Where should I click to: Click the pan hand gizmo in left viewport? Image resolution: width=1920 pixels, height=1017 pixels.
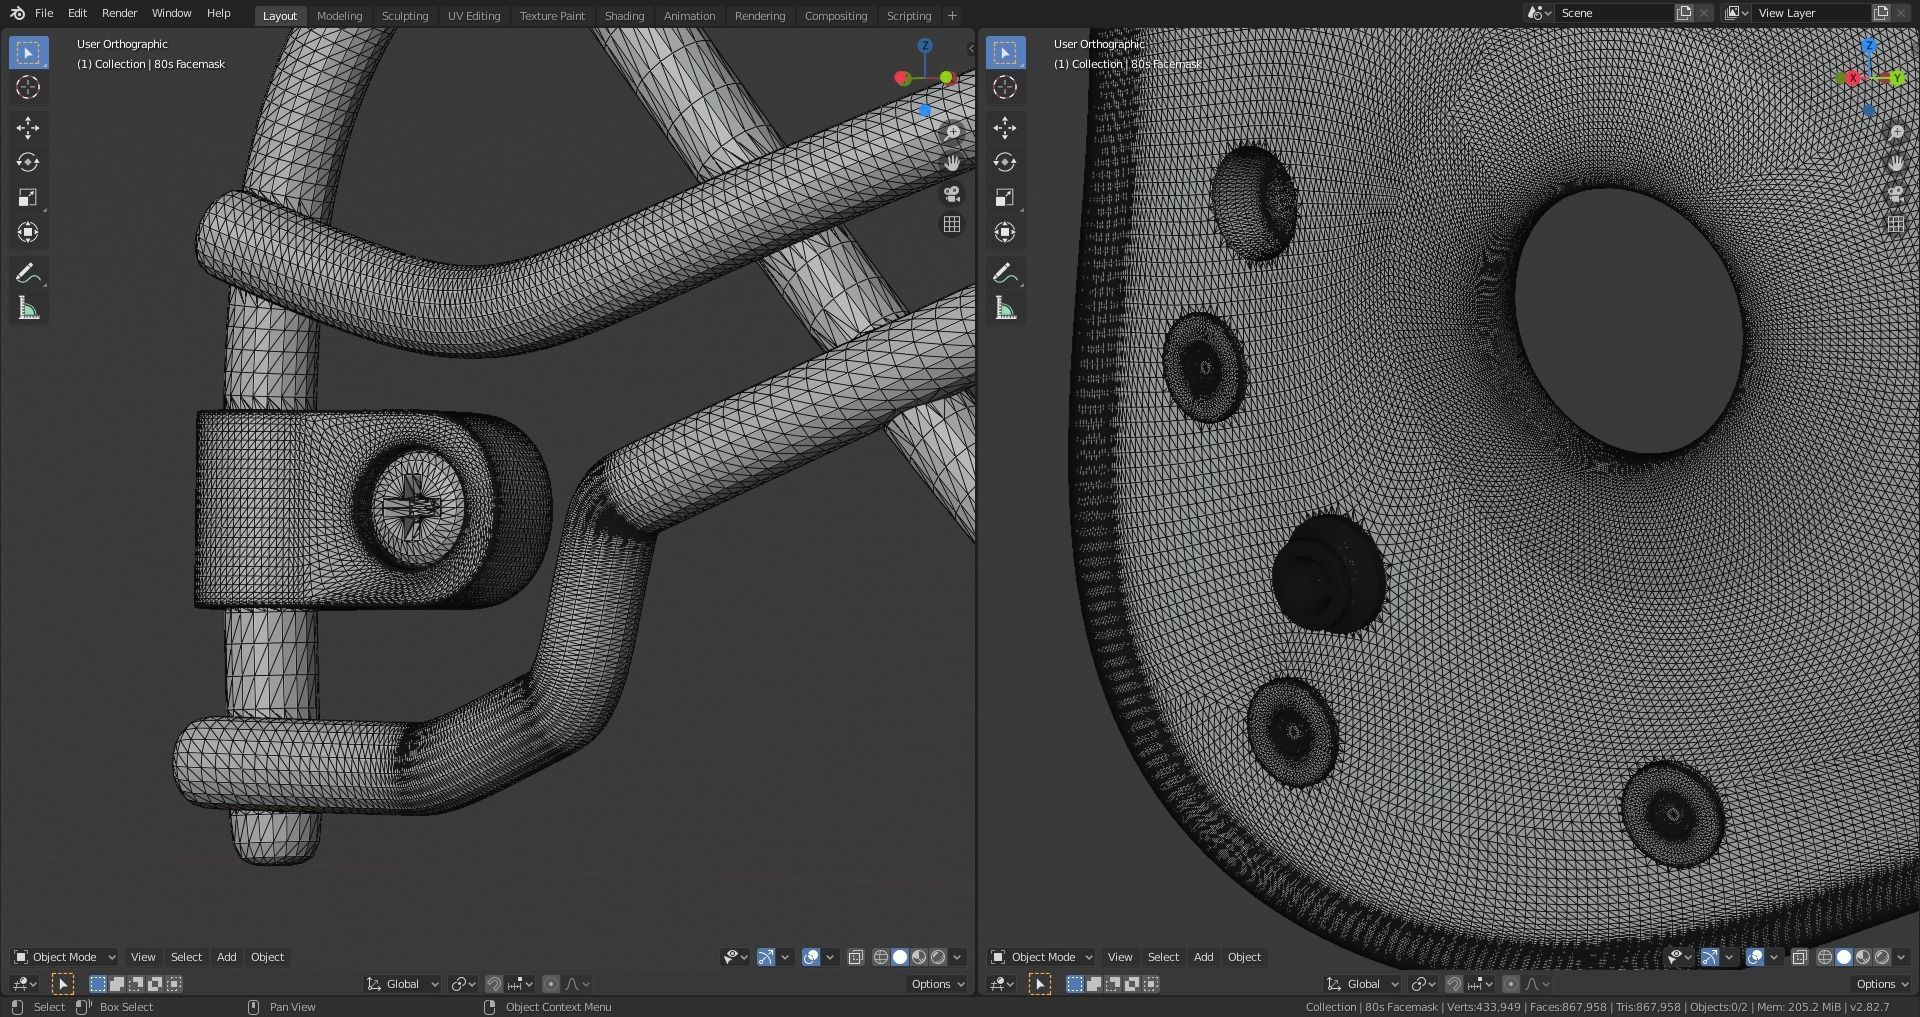(x=952, y=162)
